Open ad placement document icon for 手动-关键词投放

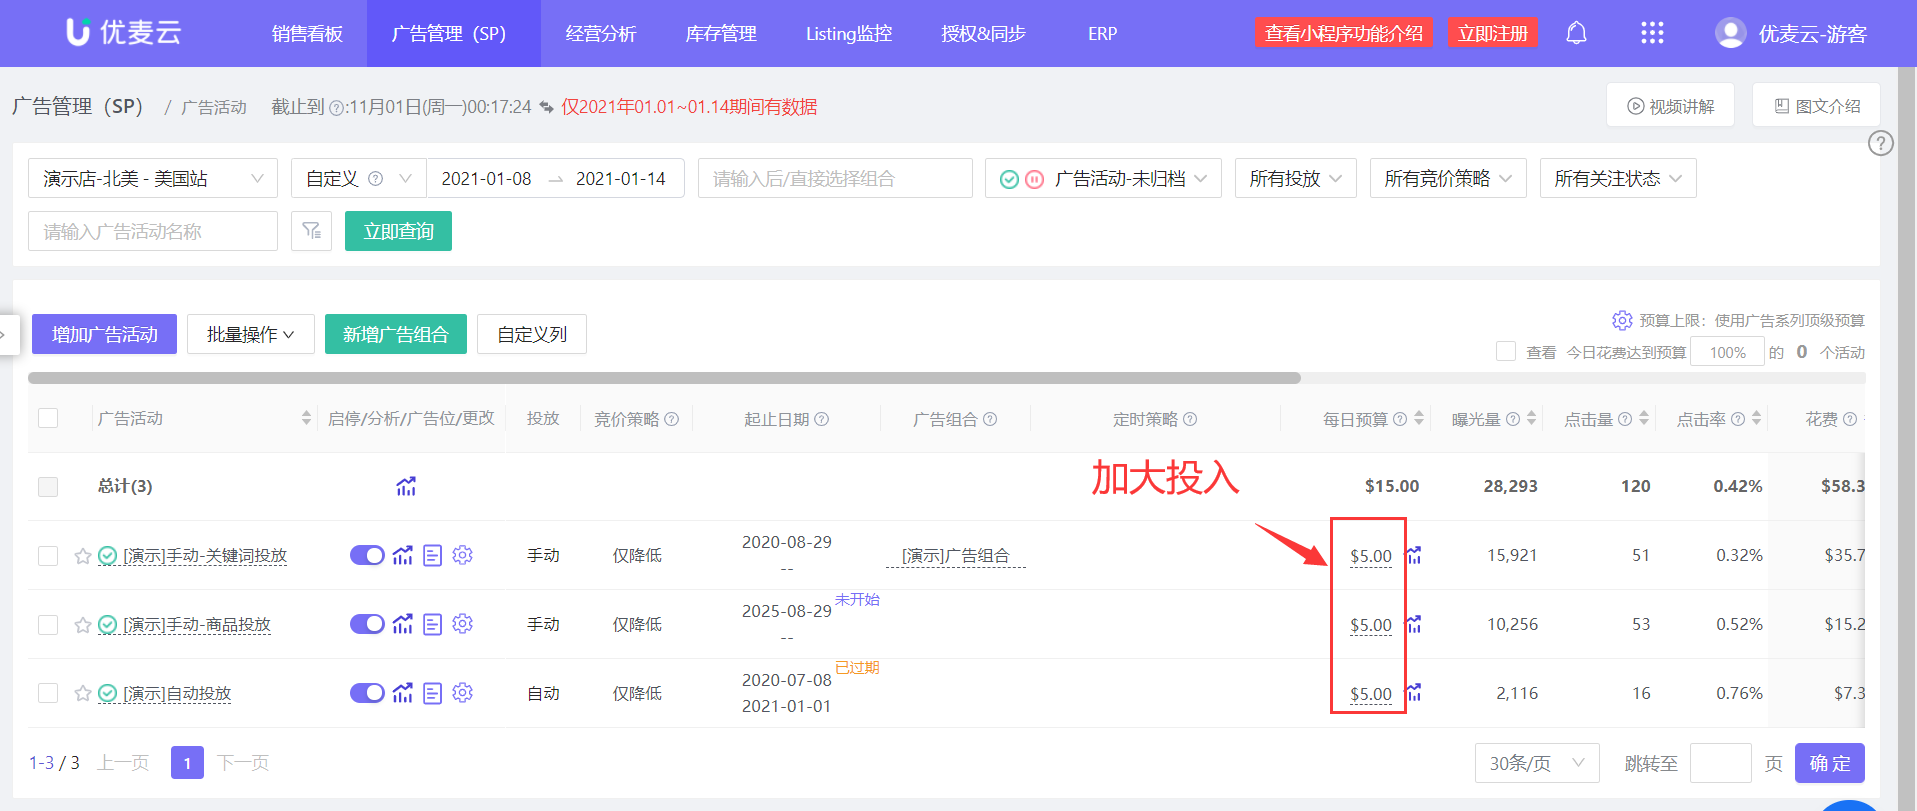pyautogui.click(x=432, y=555)
